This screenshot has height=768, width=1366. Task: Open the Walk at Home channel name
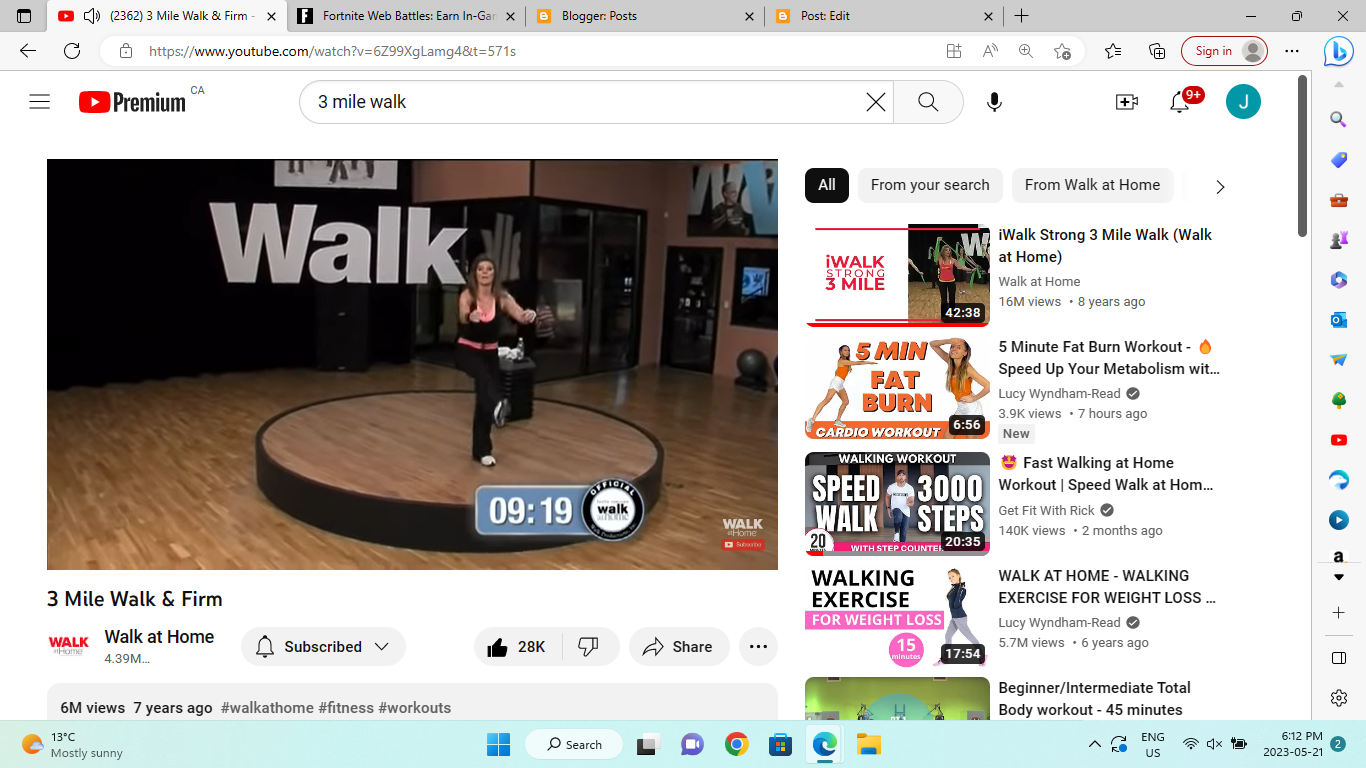point(160,637)
